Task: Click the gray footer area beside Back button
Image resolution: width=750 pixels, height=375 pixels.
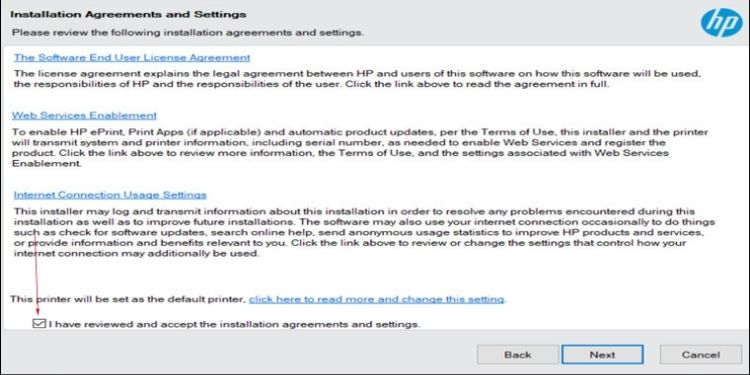Action: [x=239, y=354]
